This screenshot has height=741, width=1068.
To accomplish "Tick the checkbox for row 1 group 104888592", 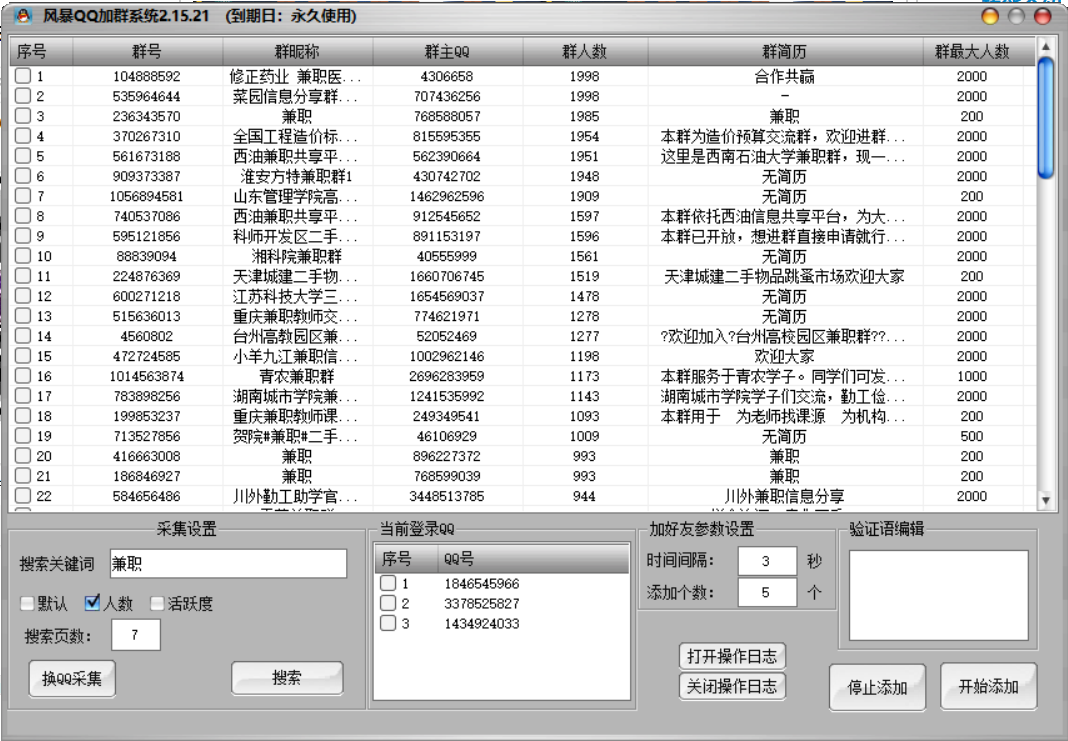I will tap(23, 76).
